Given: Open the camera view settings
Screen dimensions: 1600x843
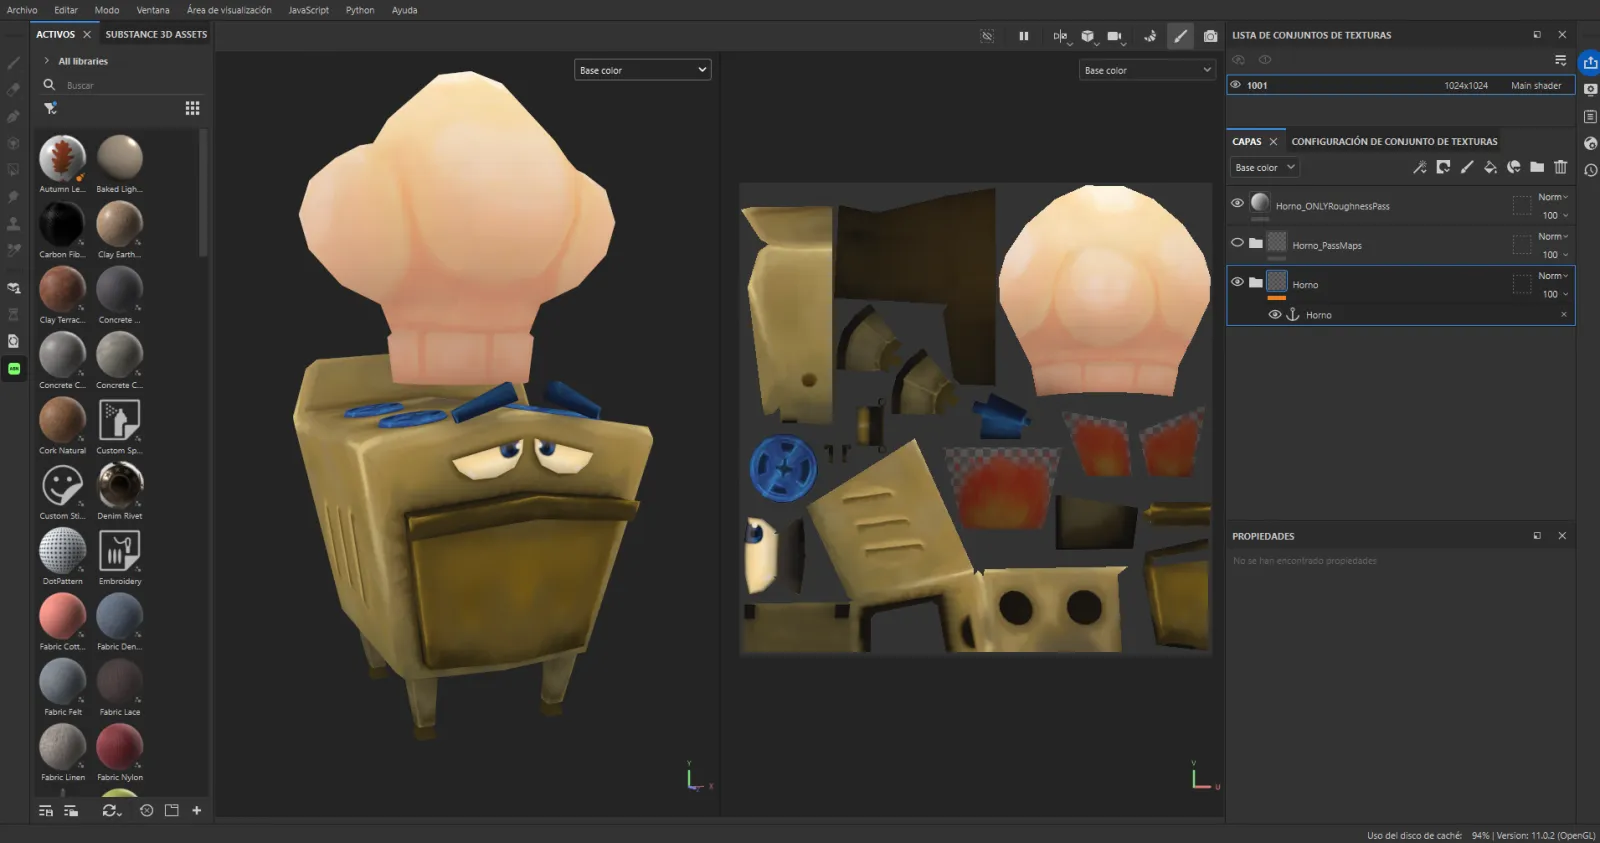Looking at the screenshot, I should tap(1115, 36).
